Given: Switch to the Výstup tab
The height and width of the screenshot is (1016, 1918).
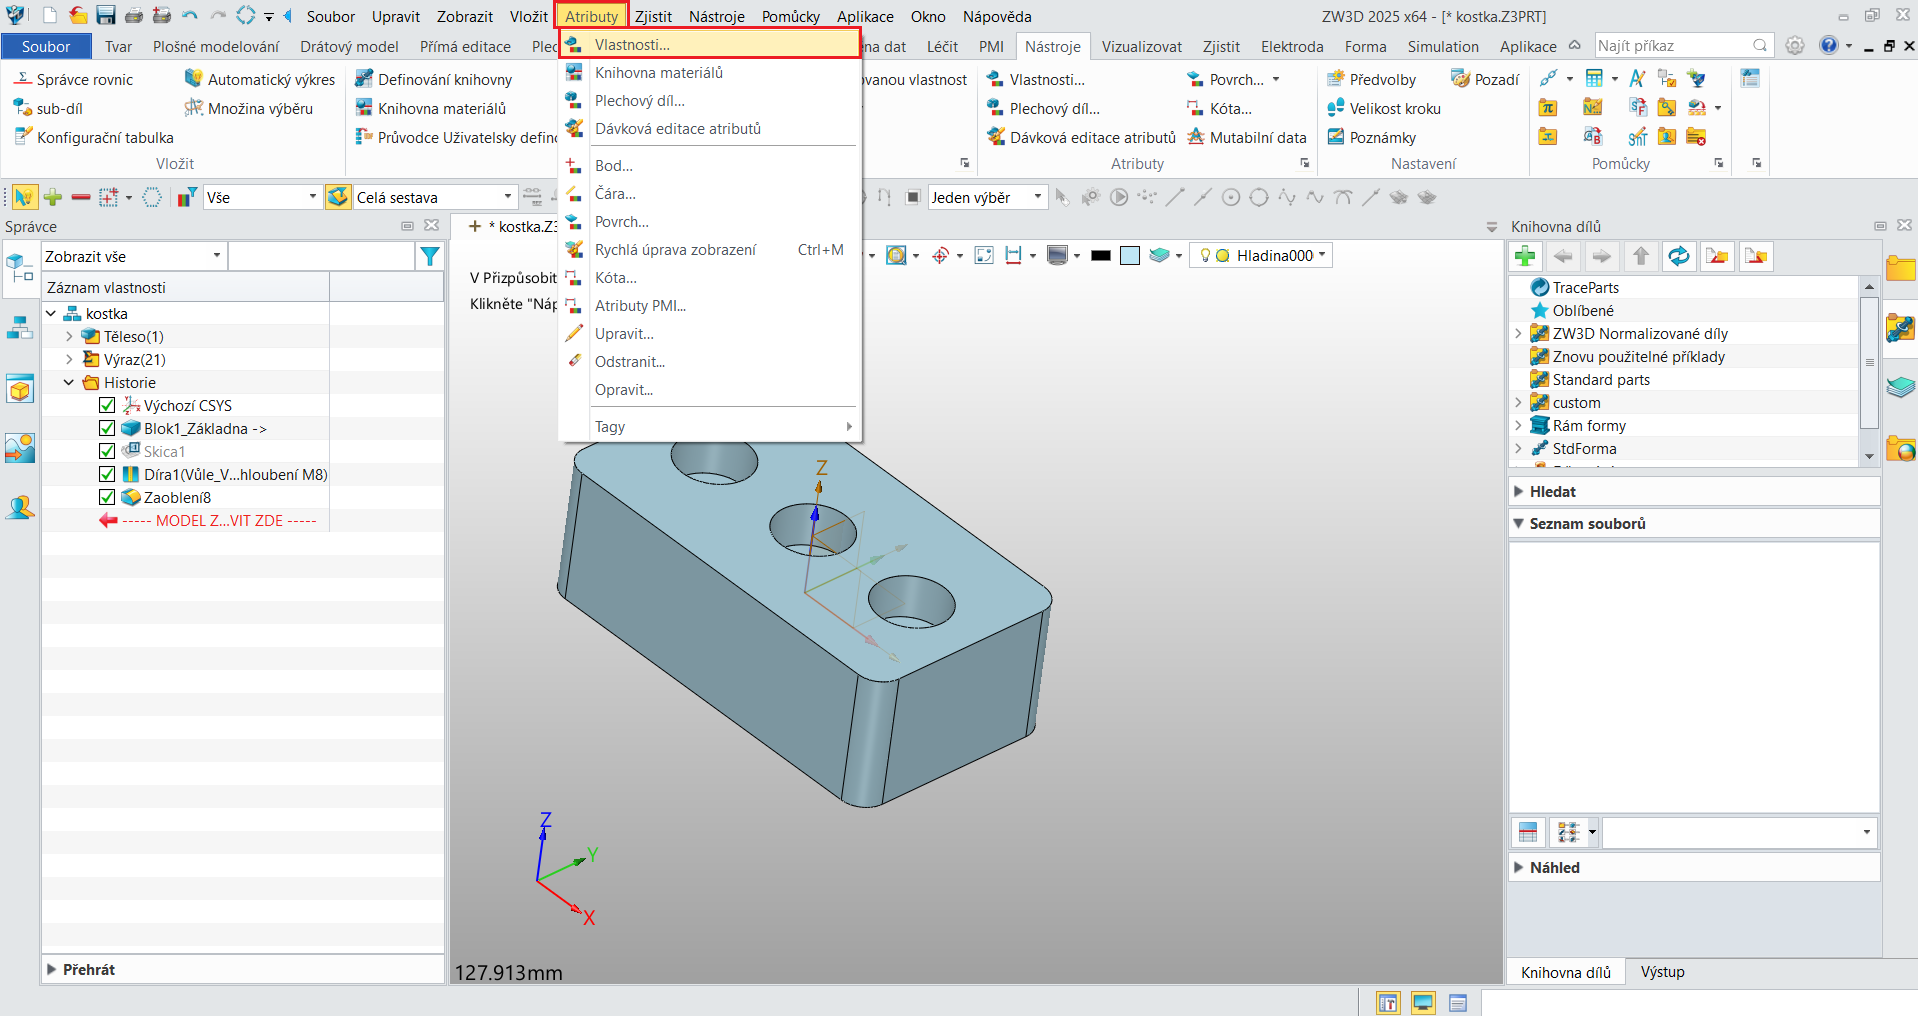Looking at the screenshot, I should (1662, 971).
